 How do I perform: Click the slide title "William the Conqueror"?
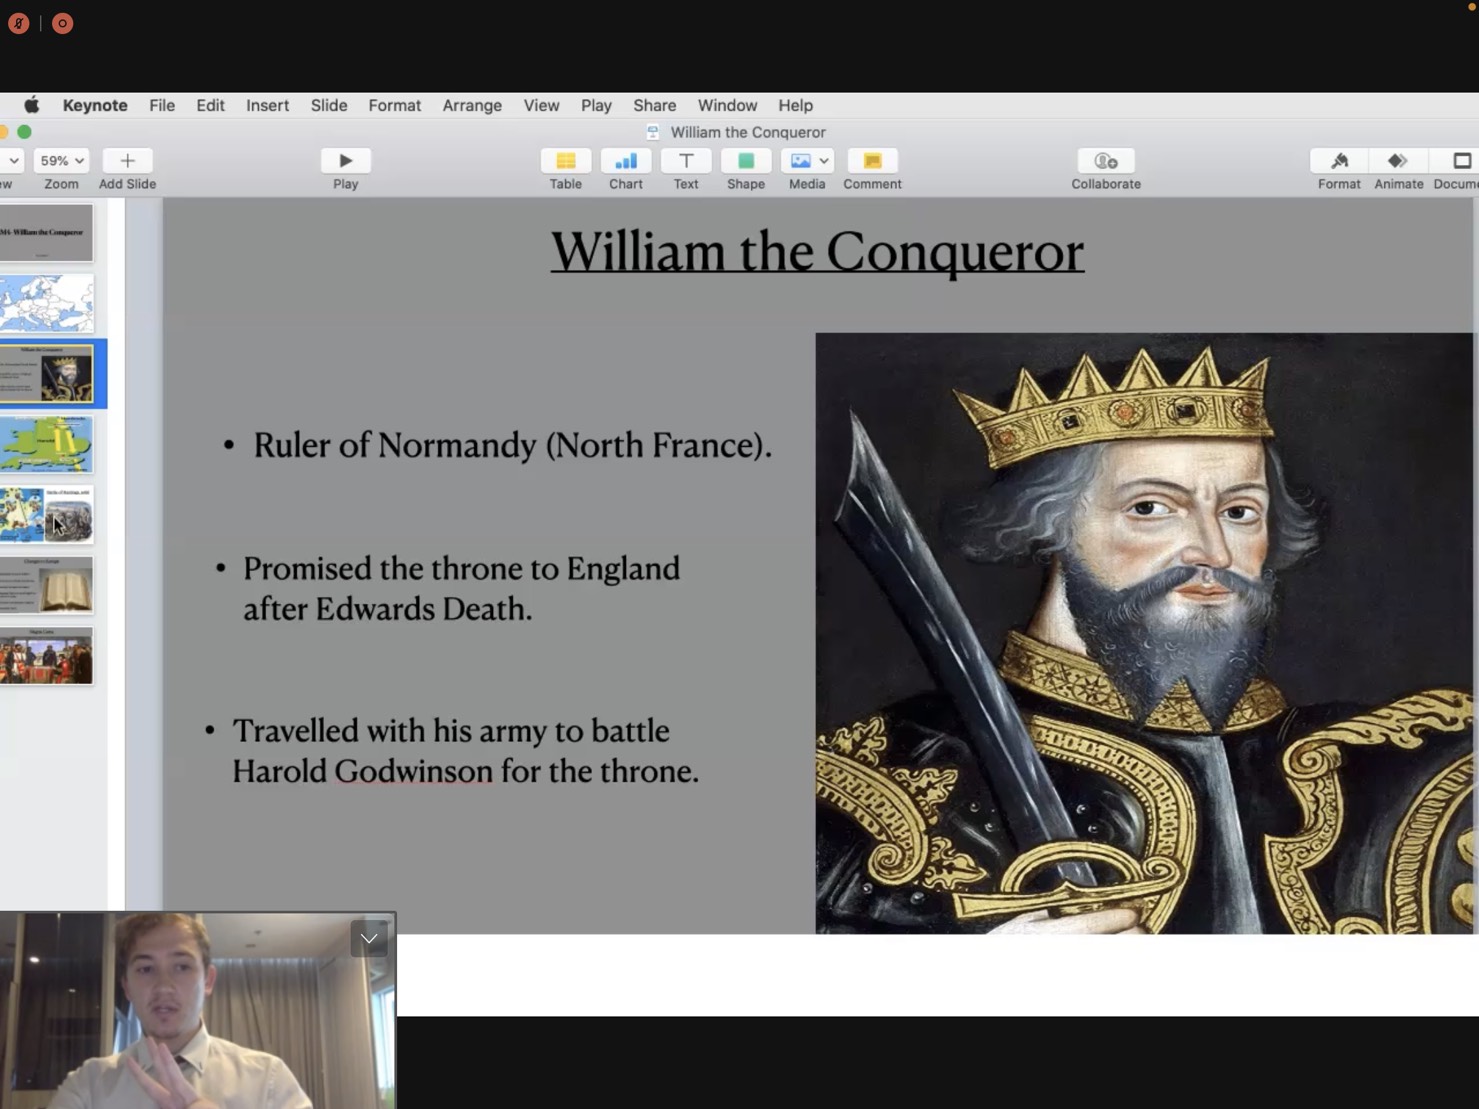817,251
